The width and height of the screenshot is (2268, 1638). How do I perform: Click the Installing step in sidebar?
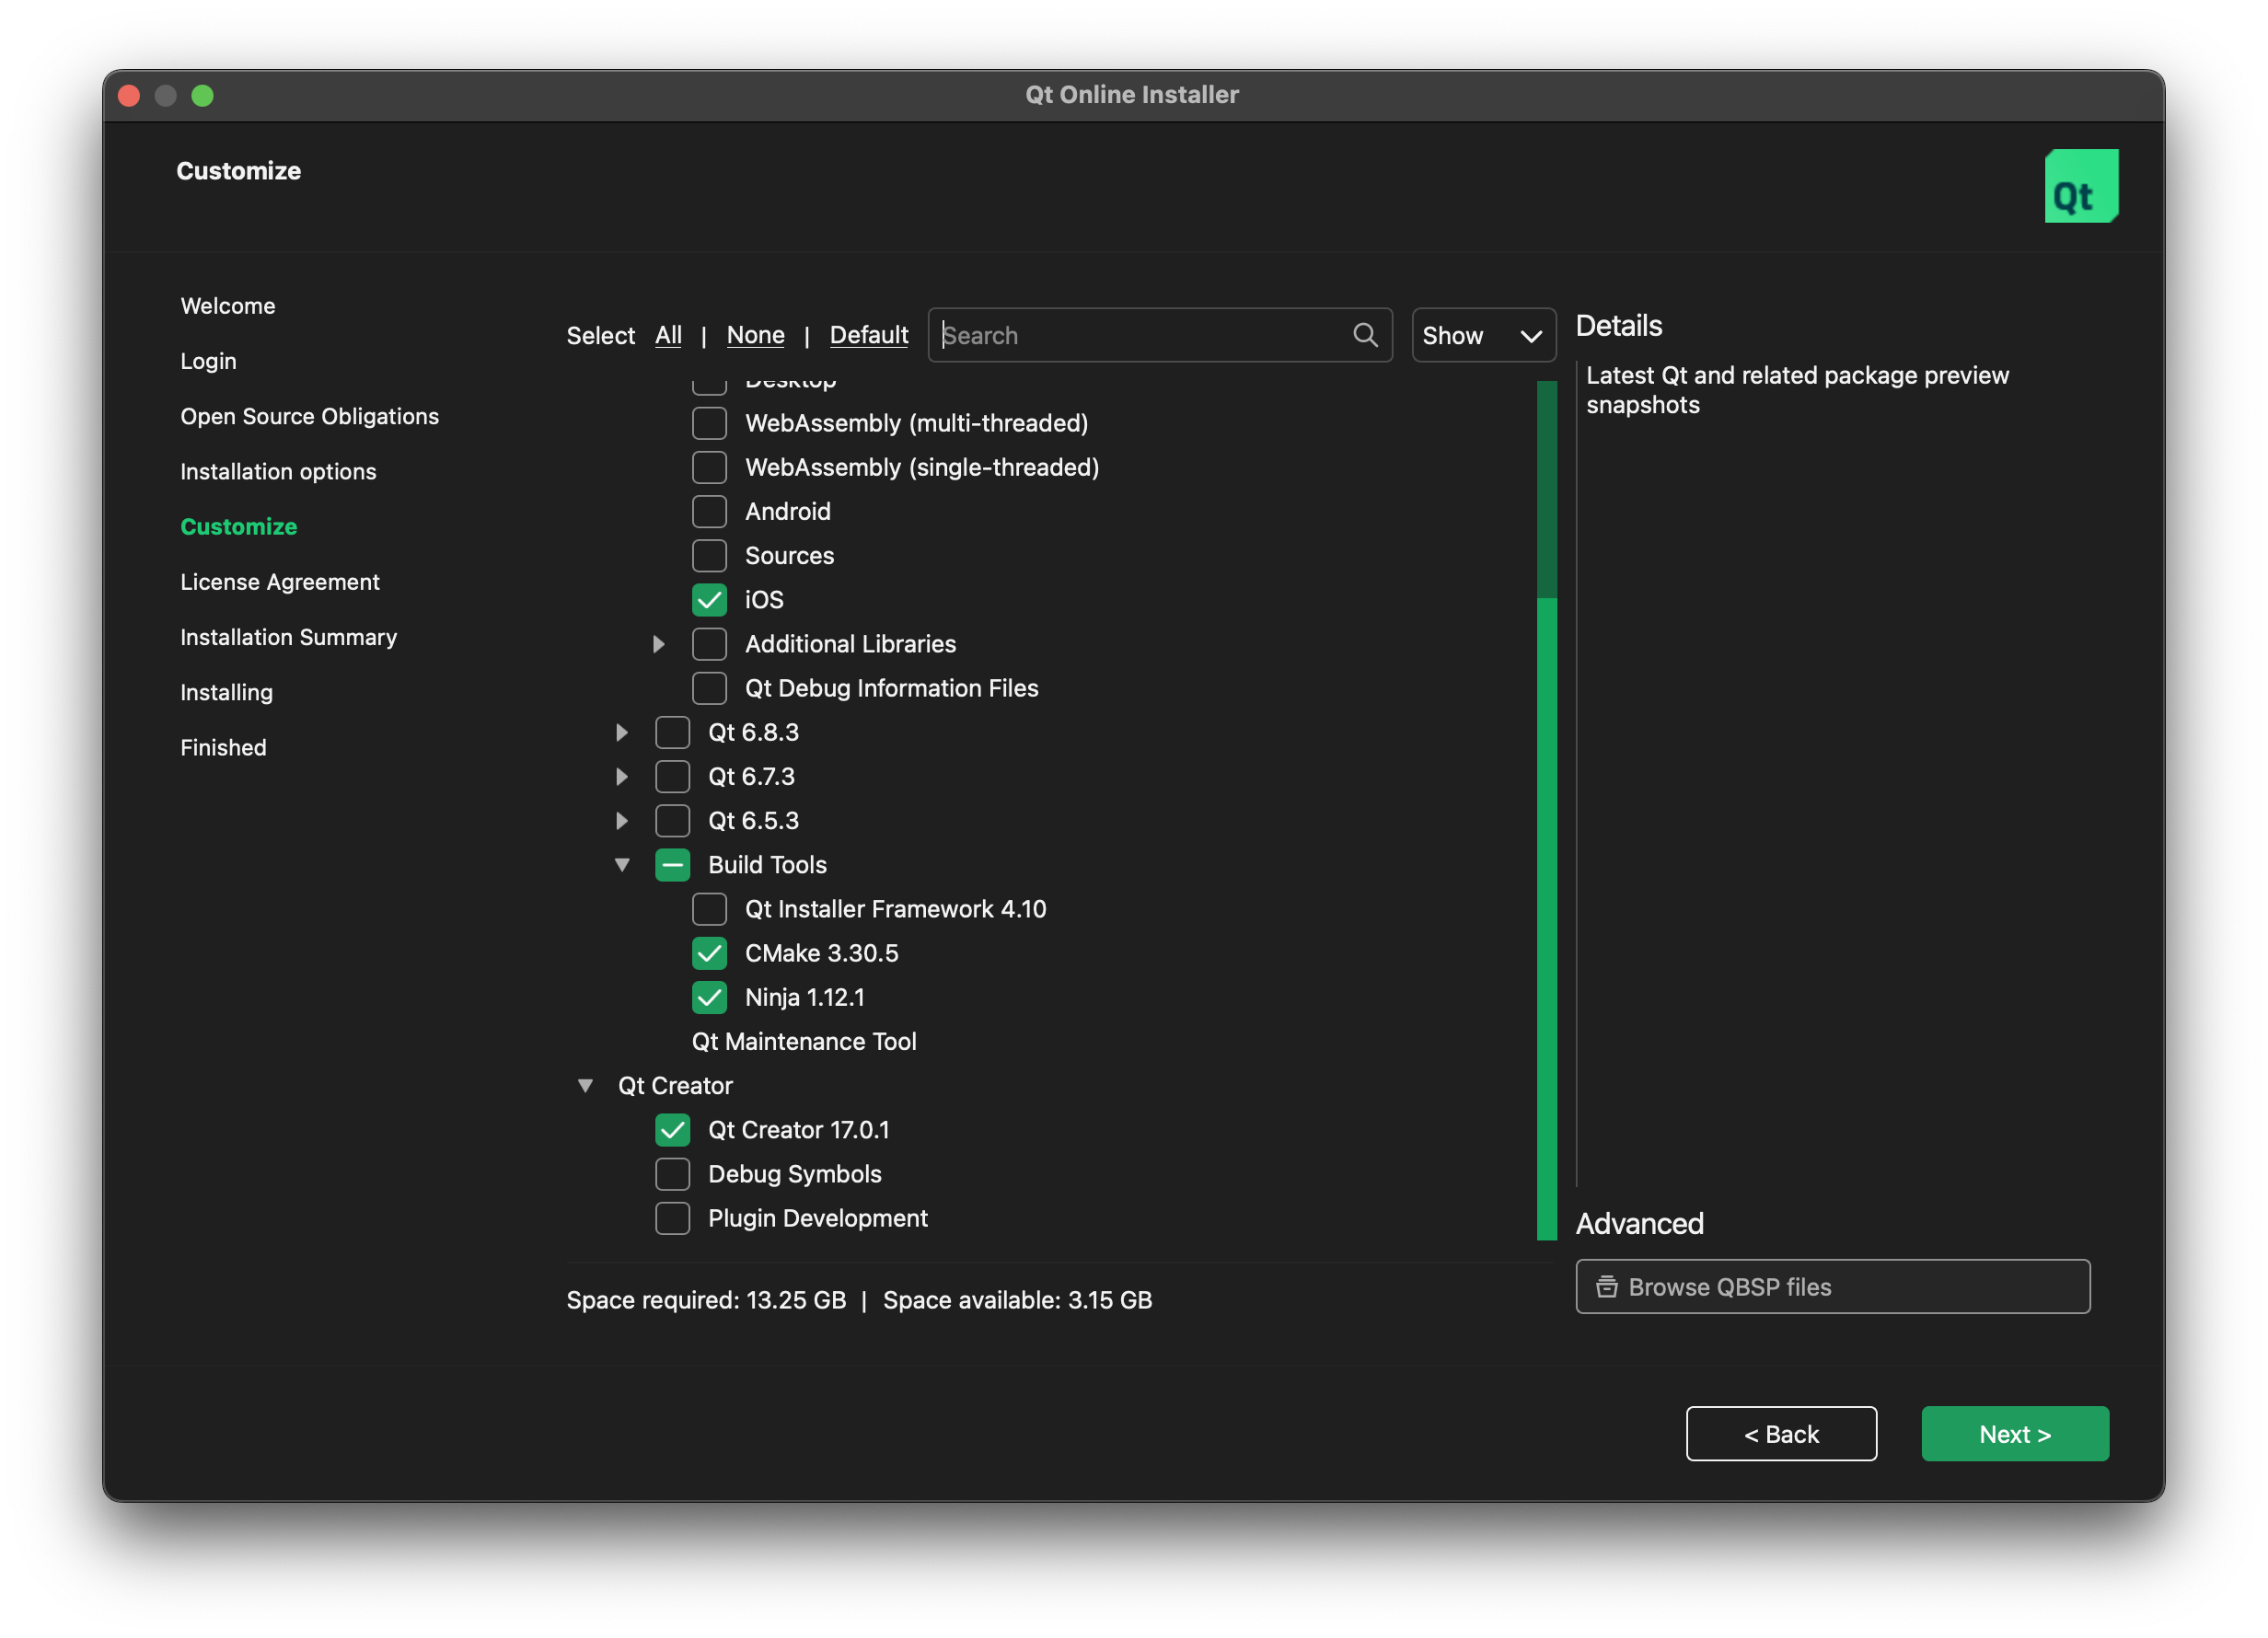point(226,692)
